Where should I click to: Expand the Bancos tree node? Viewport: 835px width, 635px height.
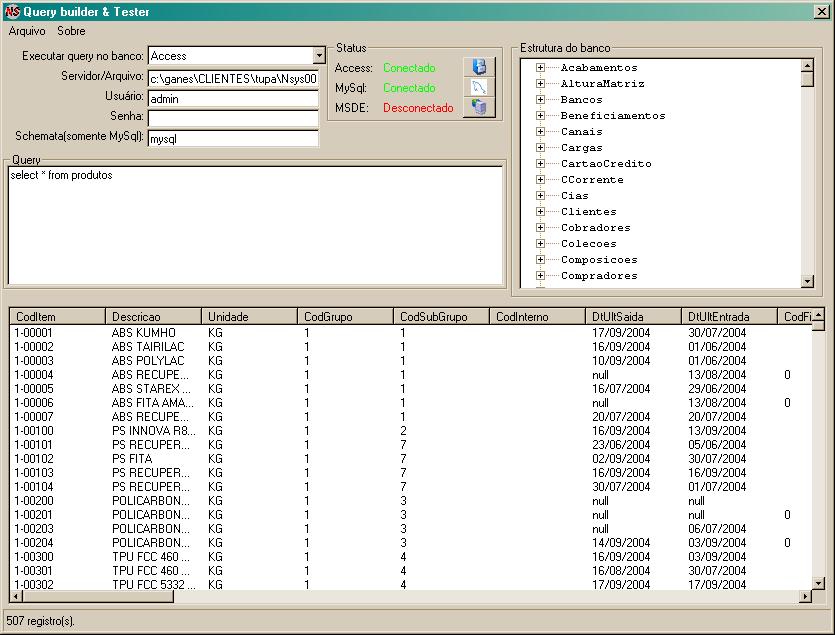point(540,100)
